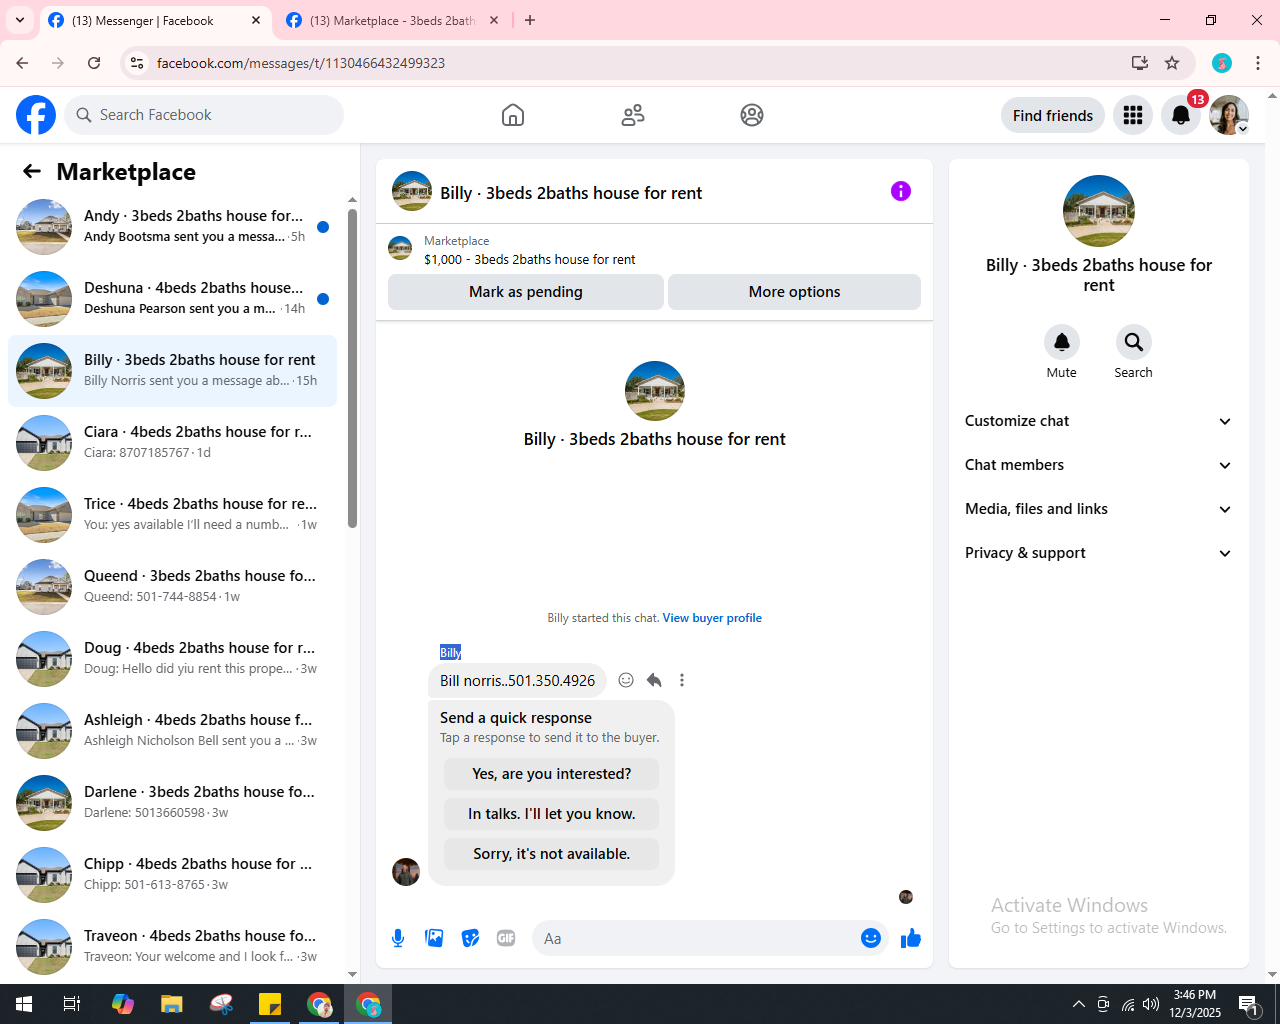Switch to the Messenger | Facebook tab
Image resolution: width=1280 pixels, height=1024 pixels.
pos(156,20)
